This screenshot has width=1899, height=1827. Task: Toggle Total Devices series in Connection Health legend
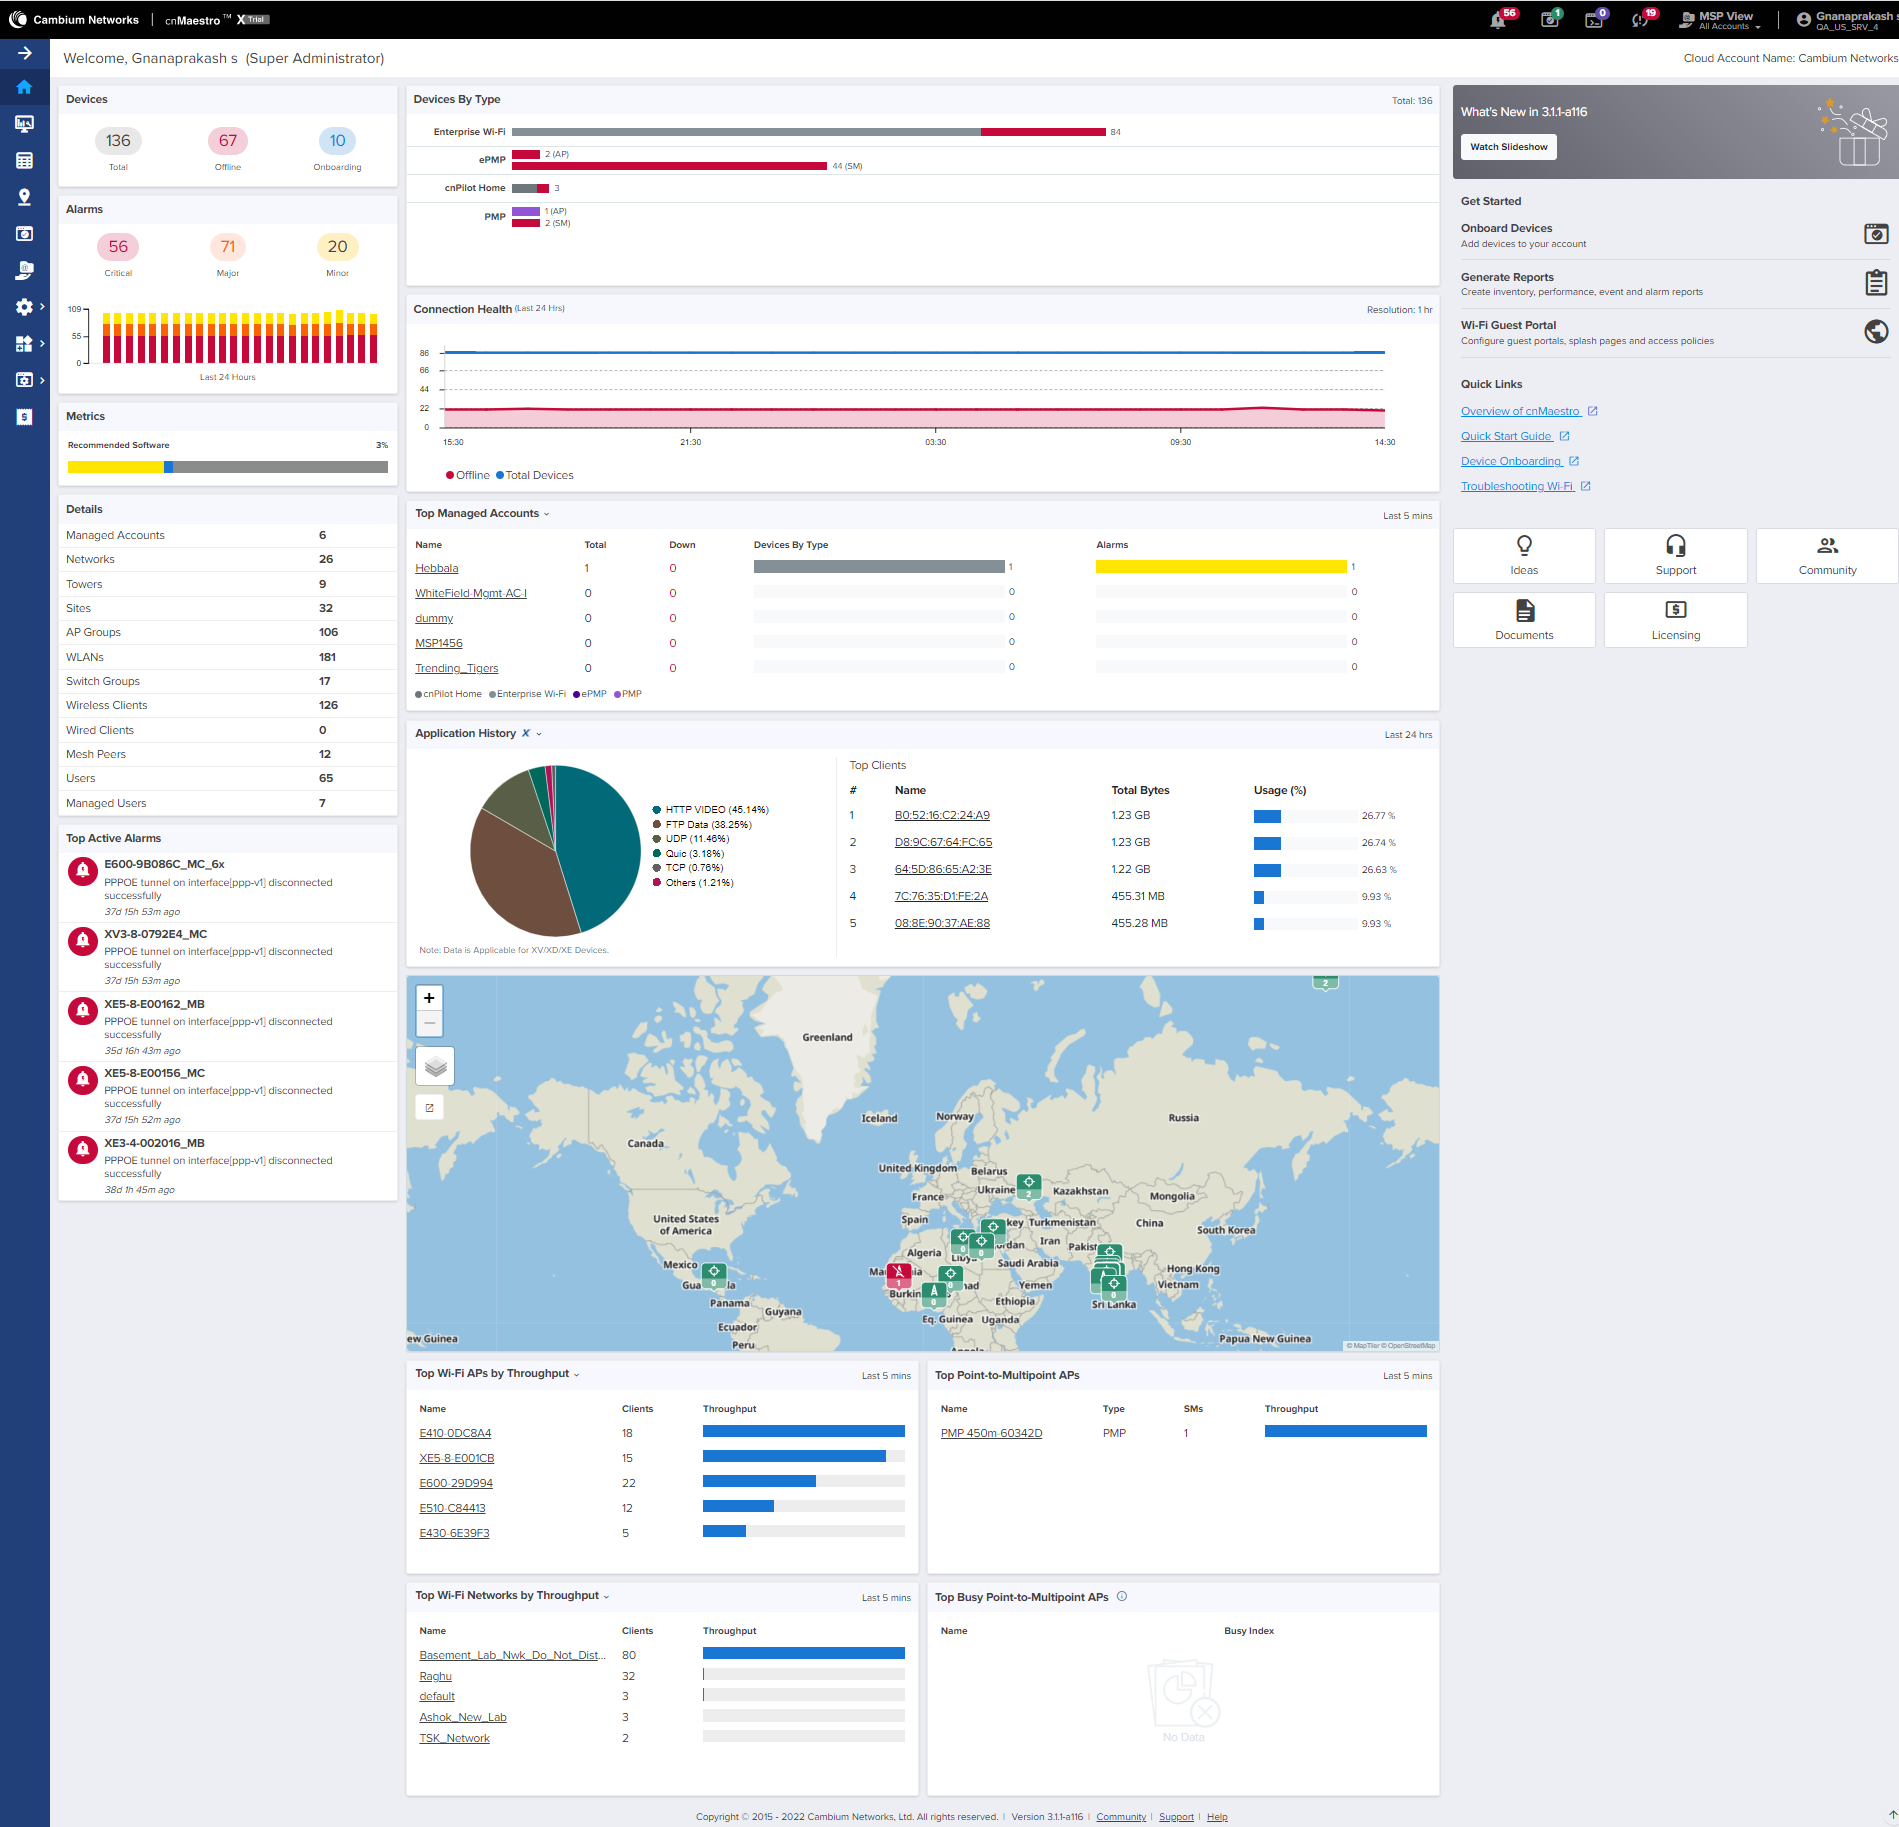pyautogui.click(x=535, y=476)
